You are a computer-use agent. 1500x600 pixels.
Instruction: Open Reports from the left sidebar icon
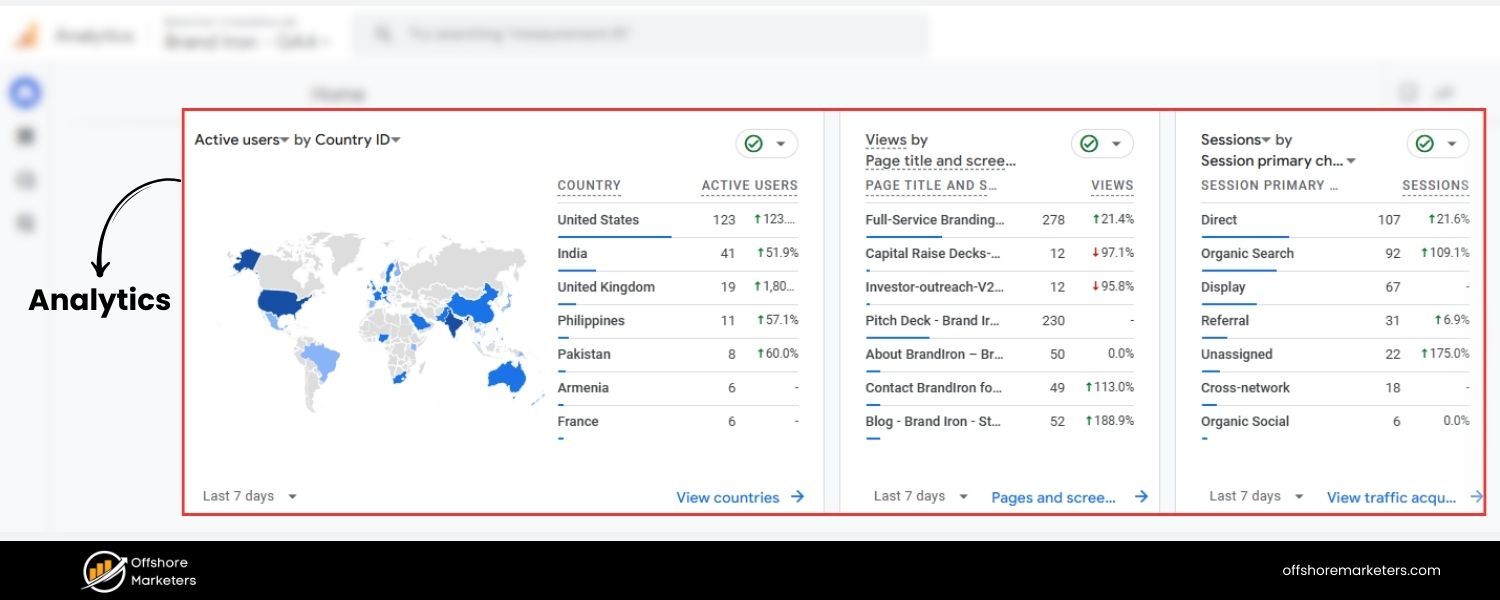tap(24, 135)
